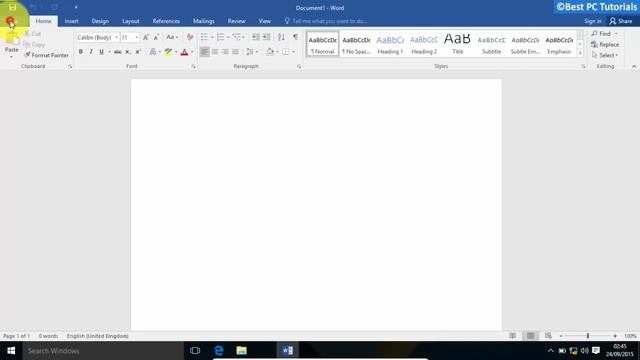Open the Find dropdown arrow in Editing
This screenshot has width=640, height=360.
pos(616,33)
